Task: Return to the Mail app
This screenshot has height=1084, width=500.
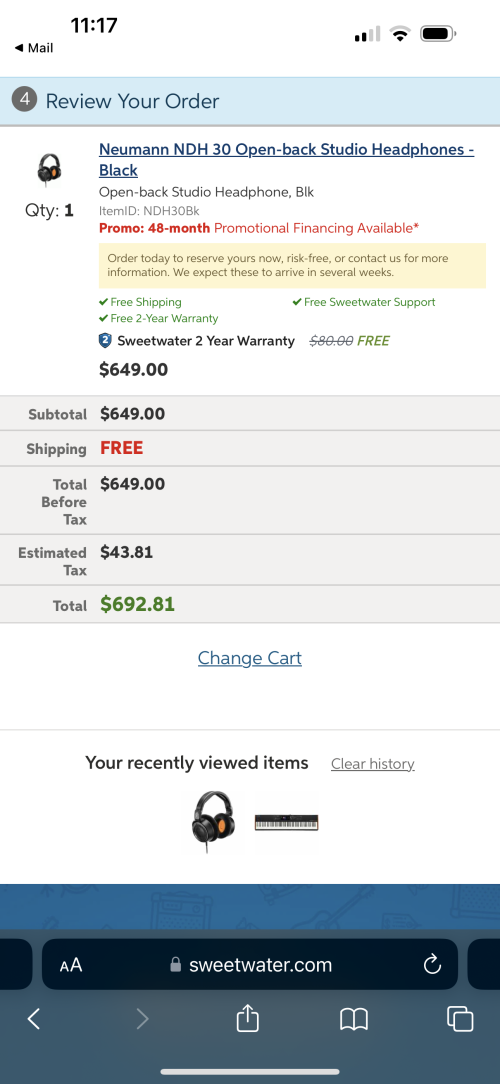Action: pyautogui.click(x=33, y=48)
